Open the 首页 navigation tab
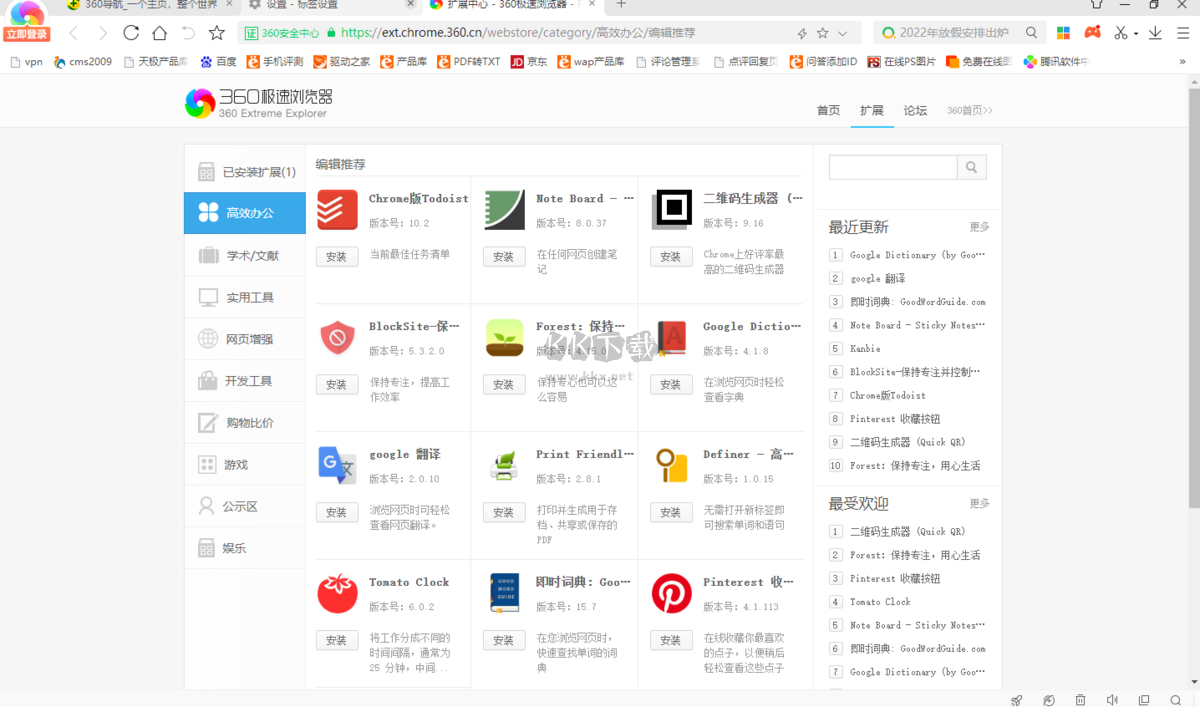This screenshot has width=1200, height=707. 829,111
